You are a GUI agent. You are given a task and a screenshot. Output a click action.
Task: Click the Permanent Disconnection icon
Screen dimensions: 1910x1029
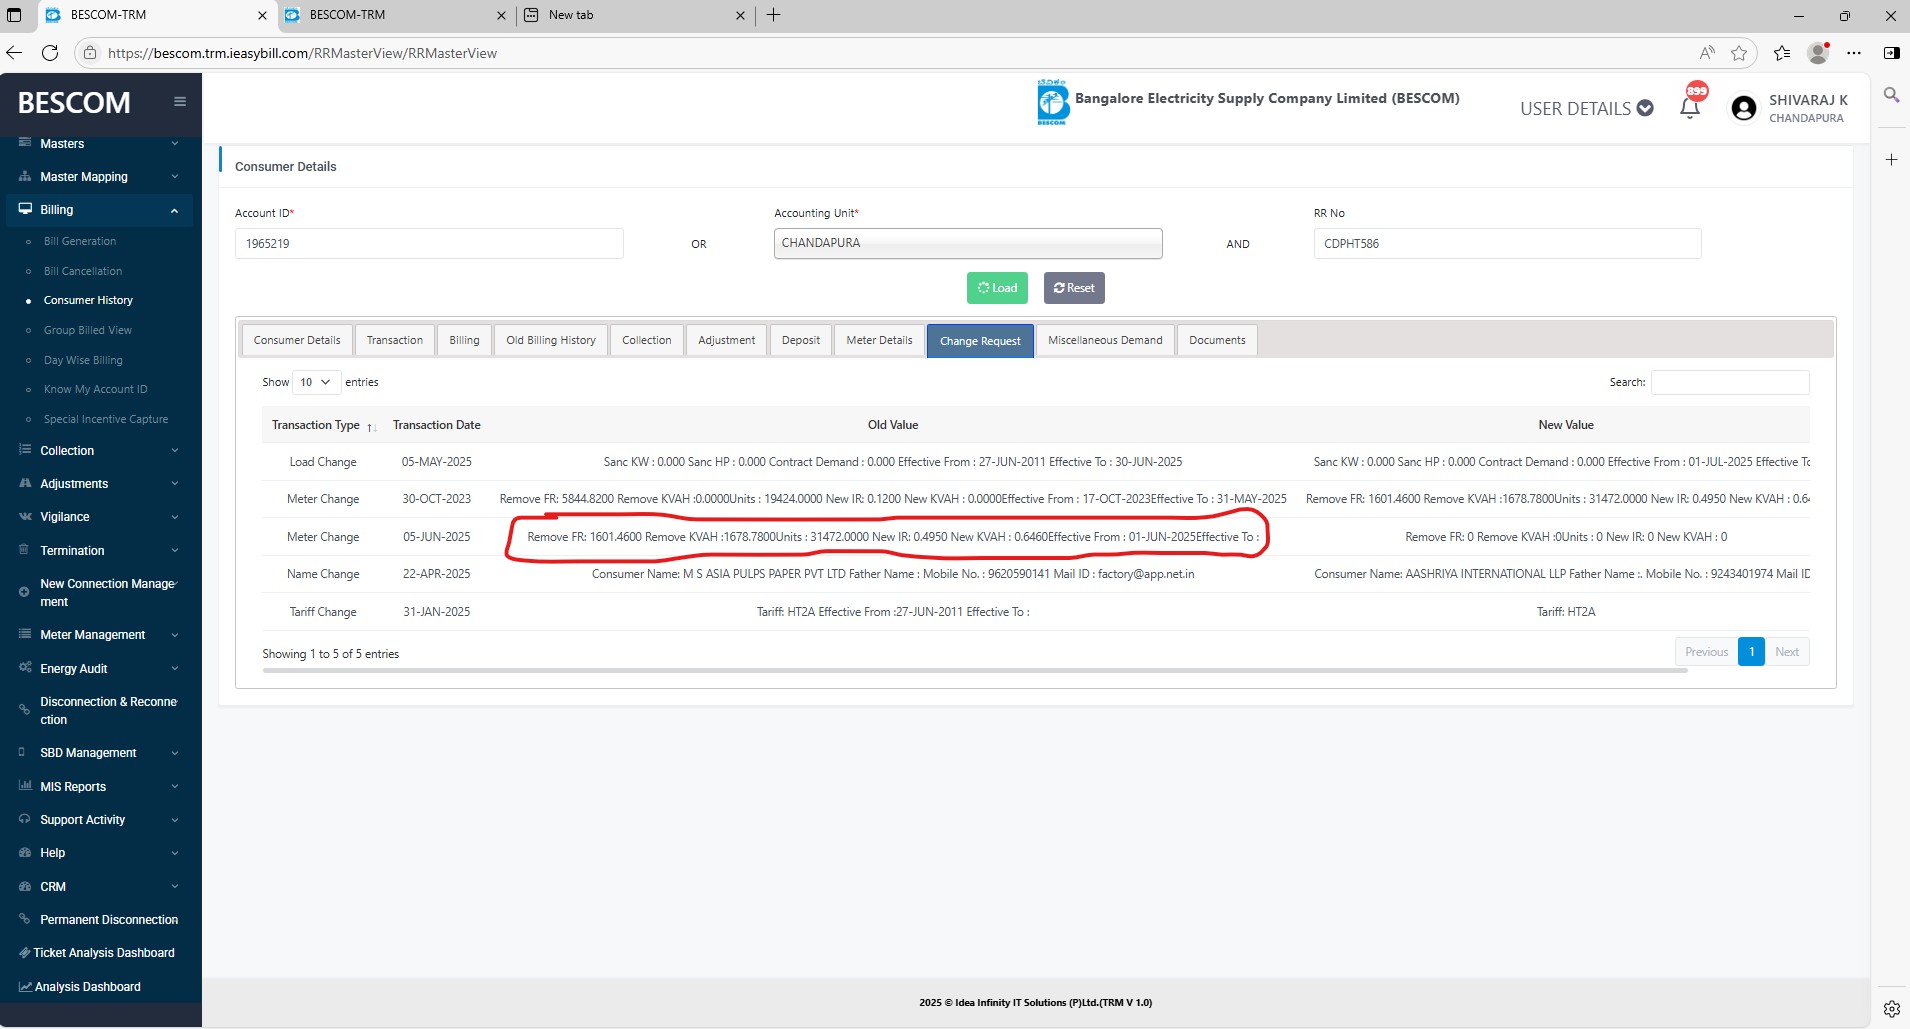tap(25, 919)
